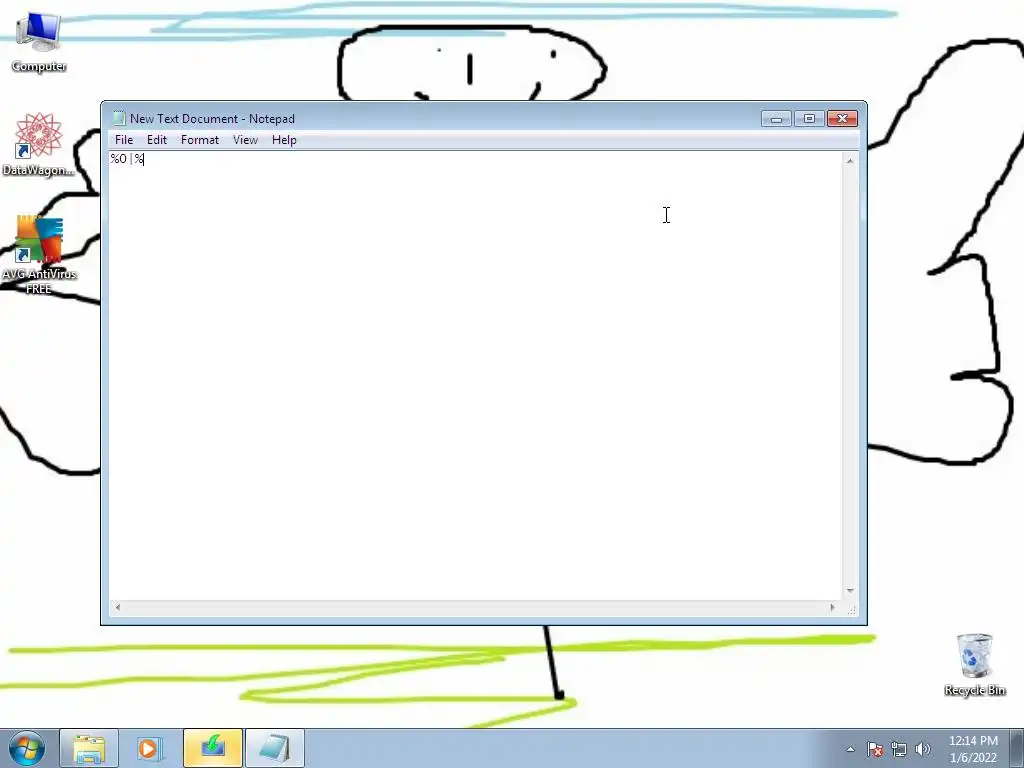Open the Windows Start menu
This screenshot has height=768, width=1024.
27,748
